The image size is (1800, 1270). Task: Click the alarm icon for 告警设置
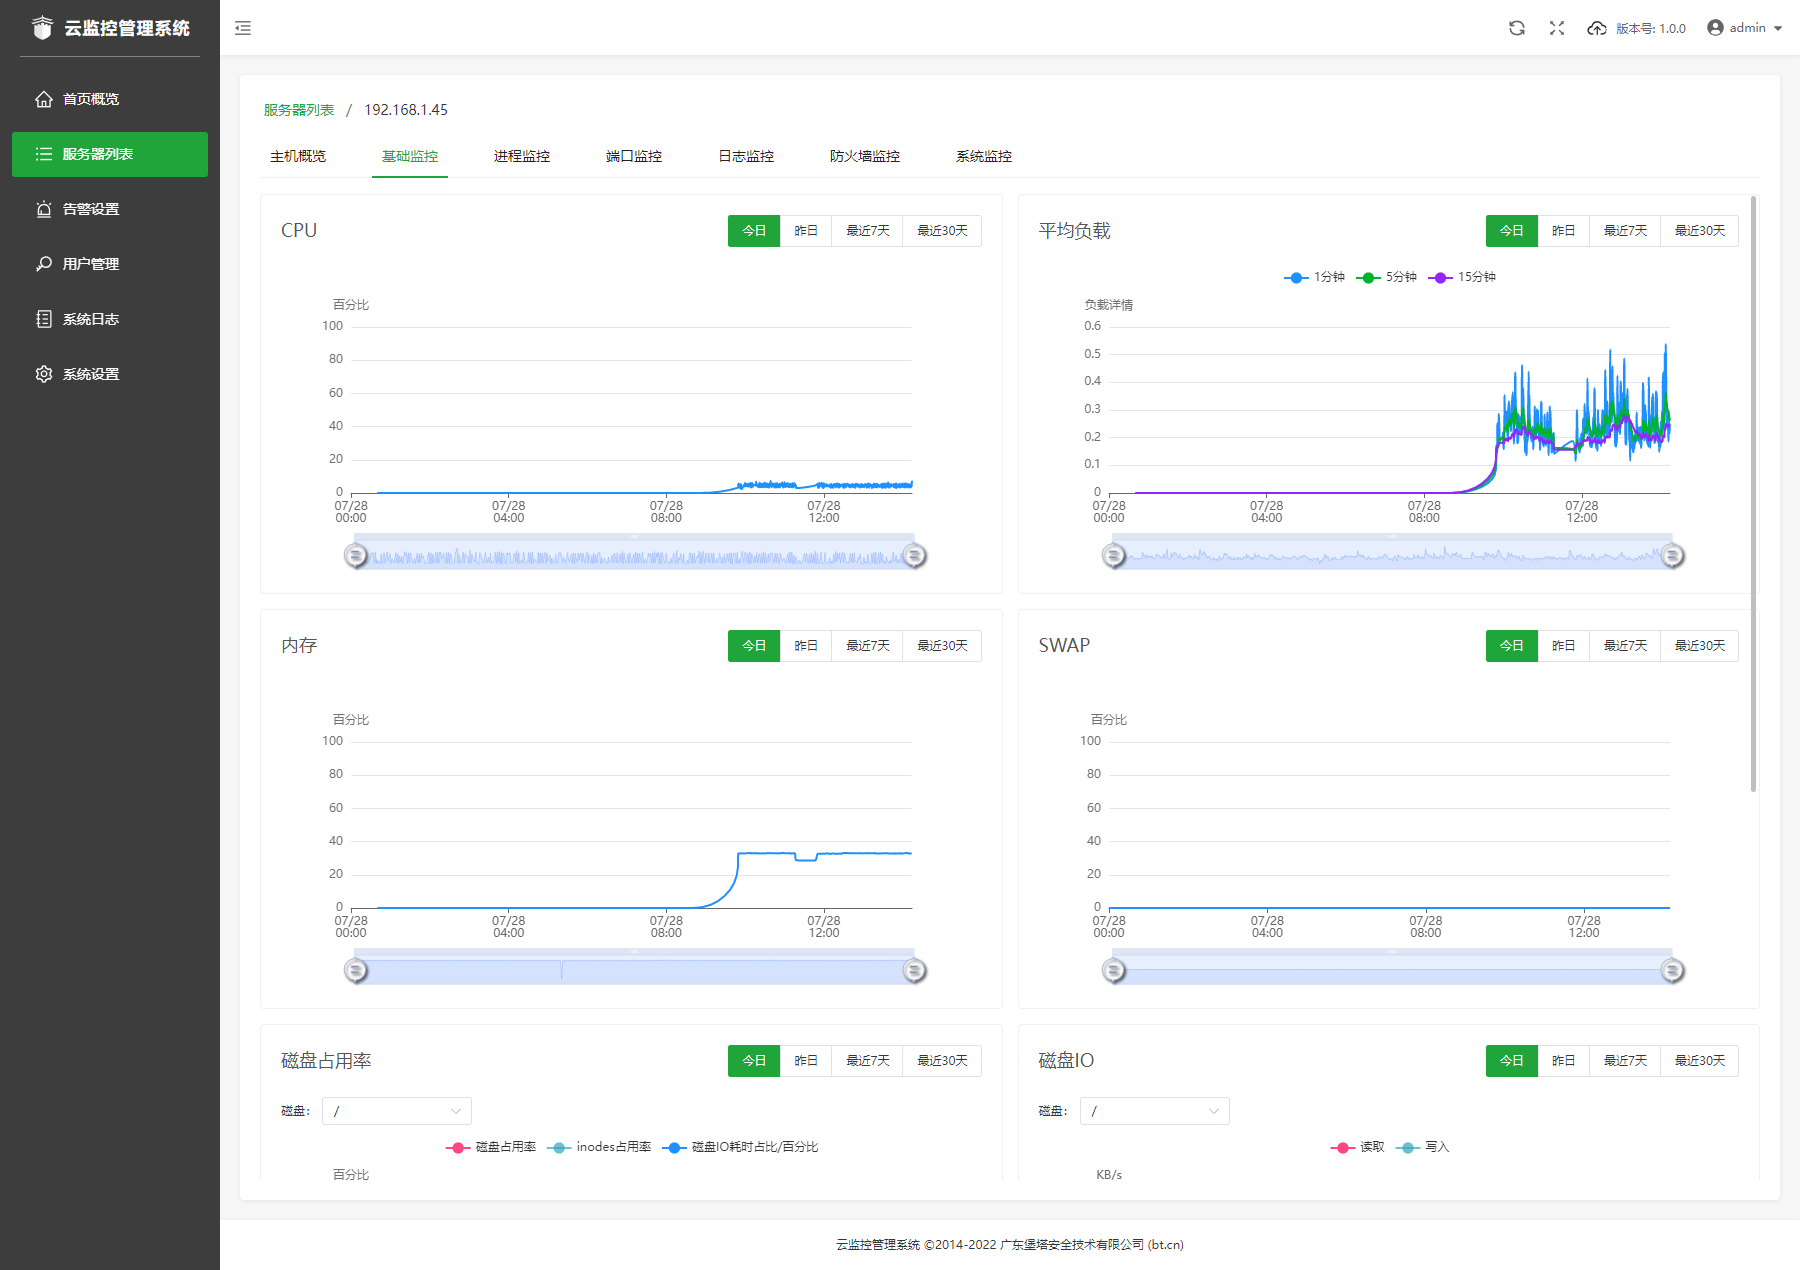coord(44,209)
